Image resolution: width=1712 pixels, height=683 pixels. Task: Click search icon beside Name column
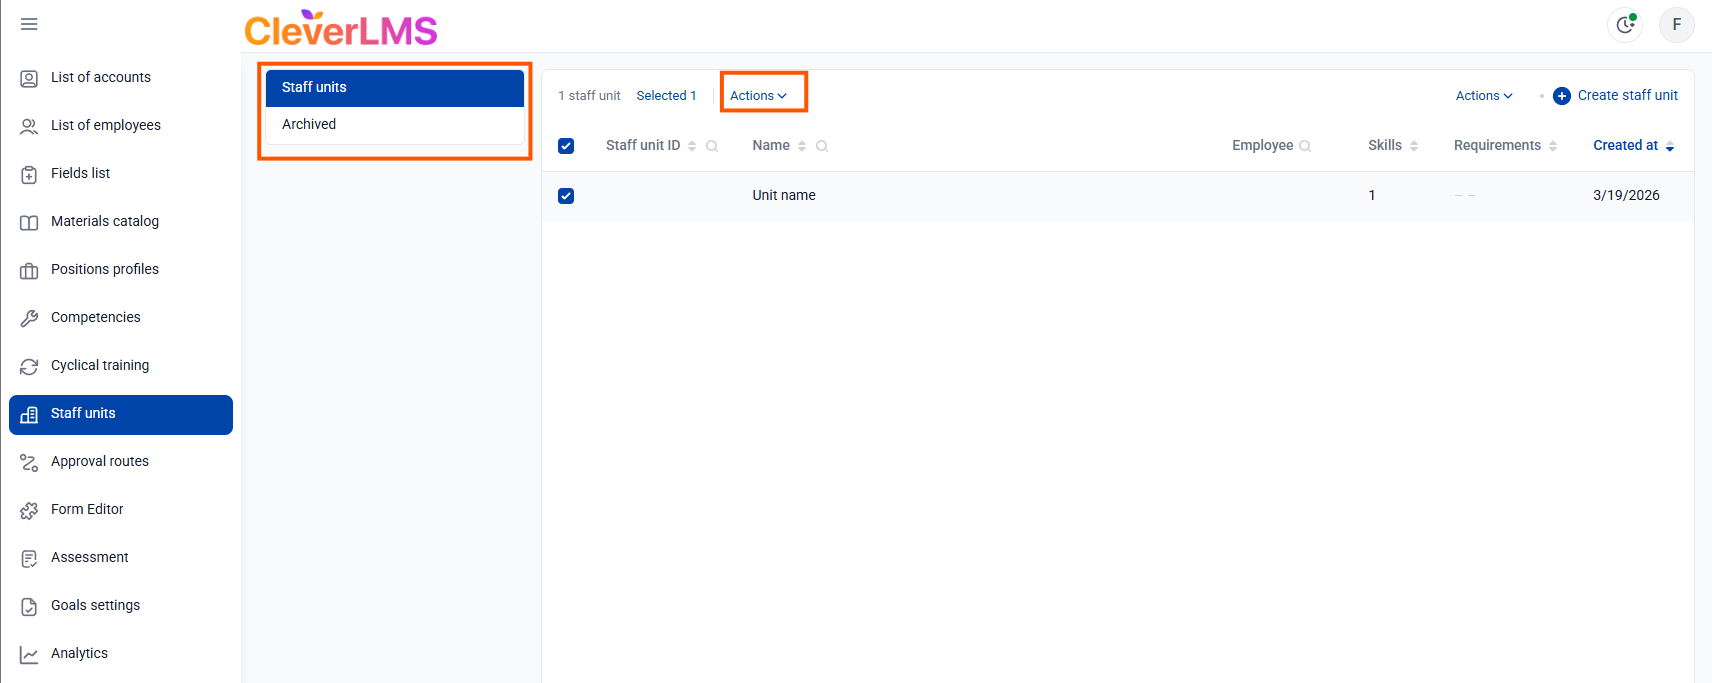pos(822,146)
